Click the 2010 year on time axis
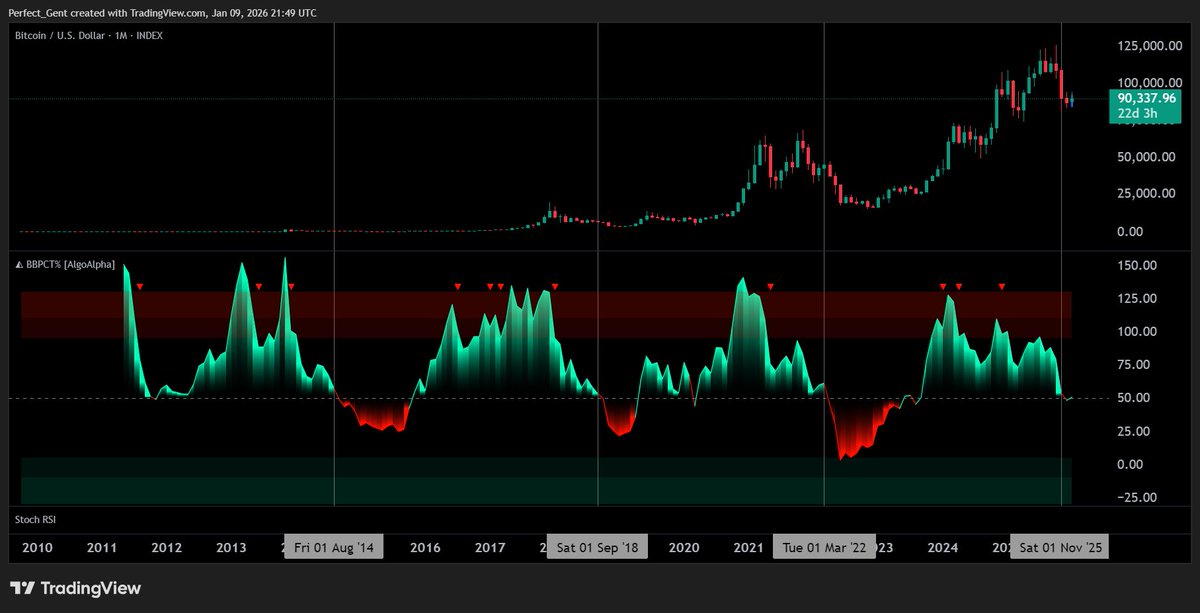 point(37,547)
